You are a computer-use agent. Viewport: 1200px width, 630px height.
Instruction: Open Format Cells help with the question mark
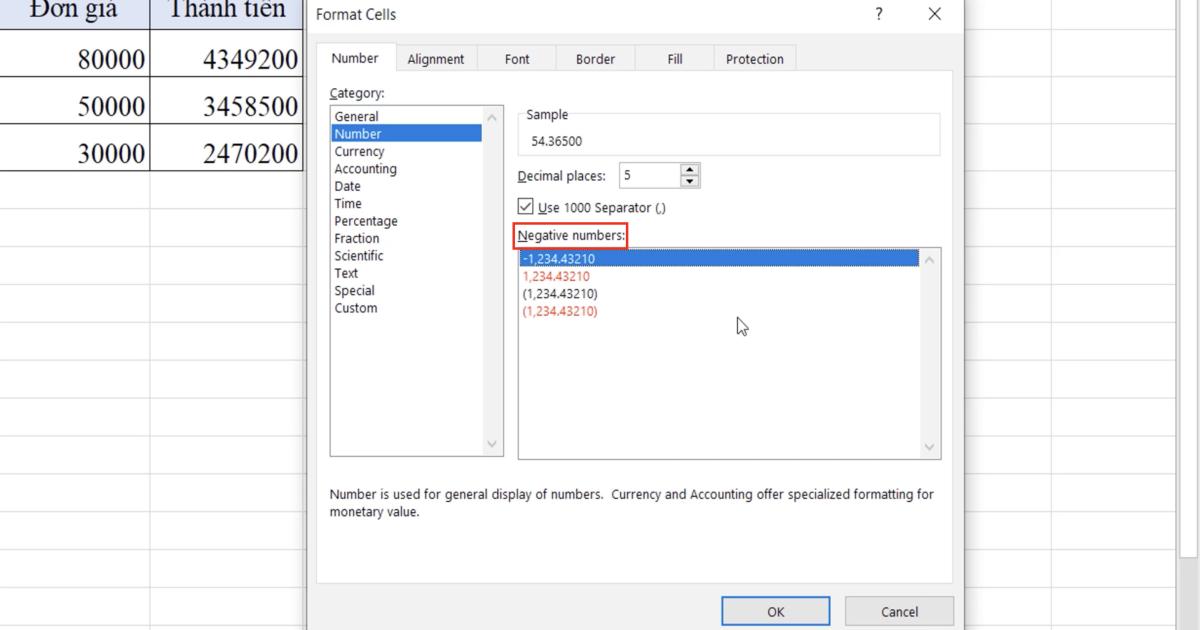(878, 14)
